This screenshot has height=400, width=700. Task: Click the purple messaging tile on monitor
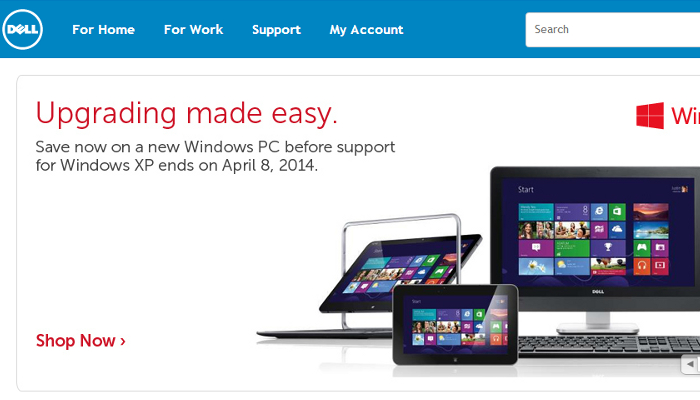tap(536, 248)
